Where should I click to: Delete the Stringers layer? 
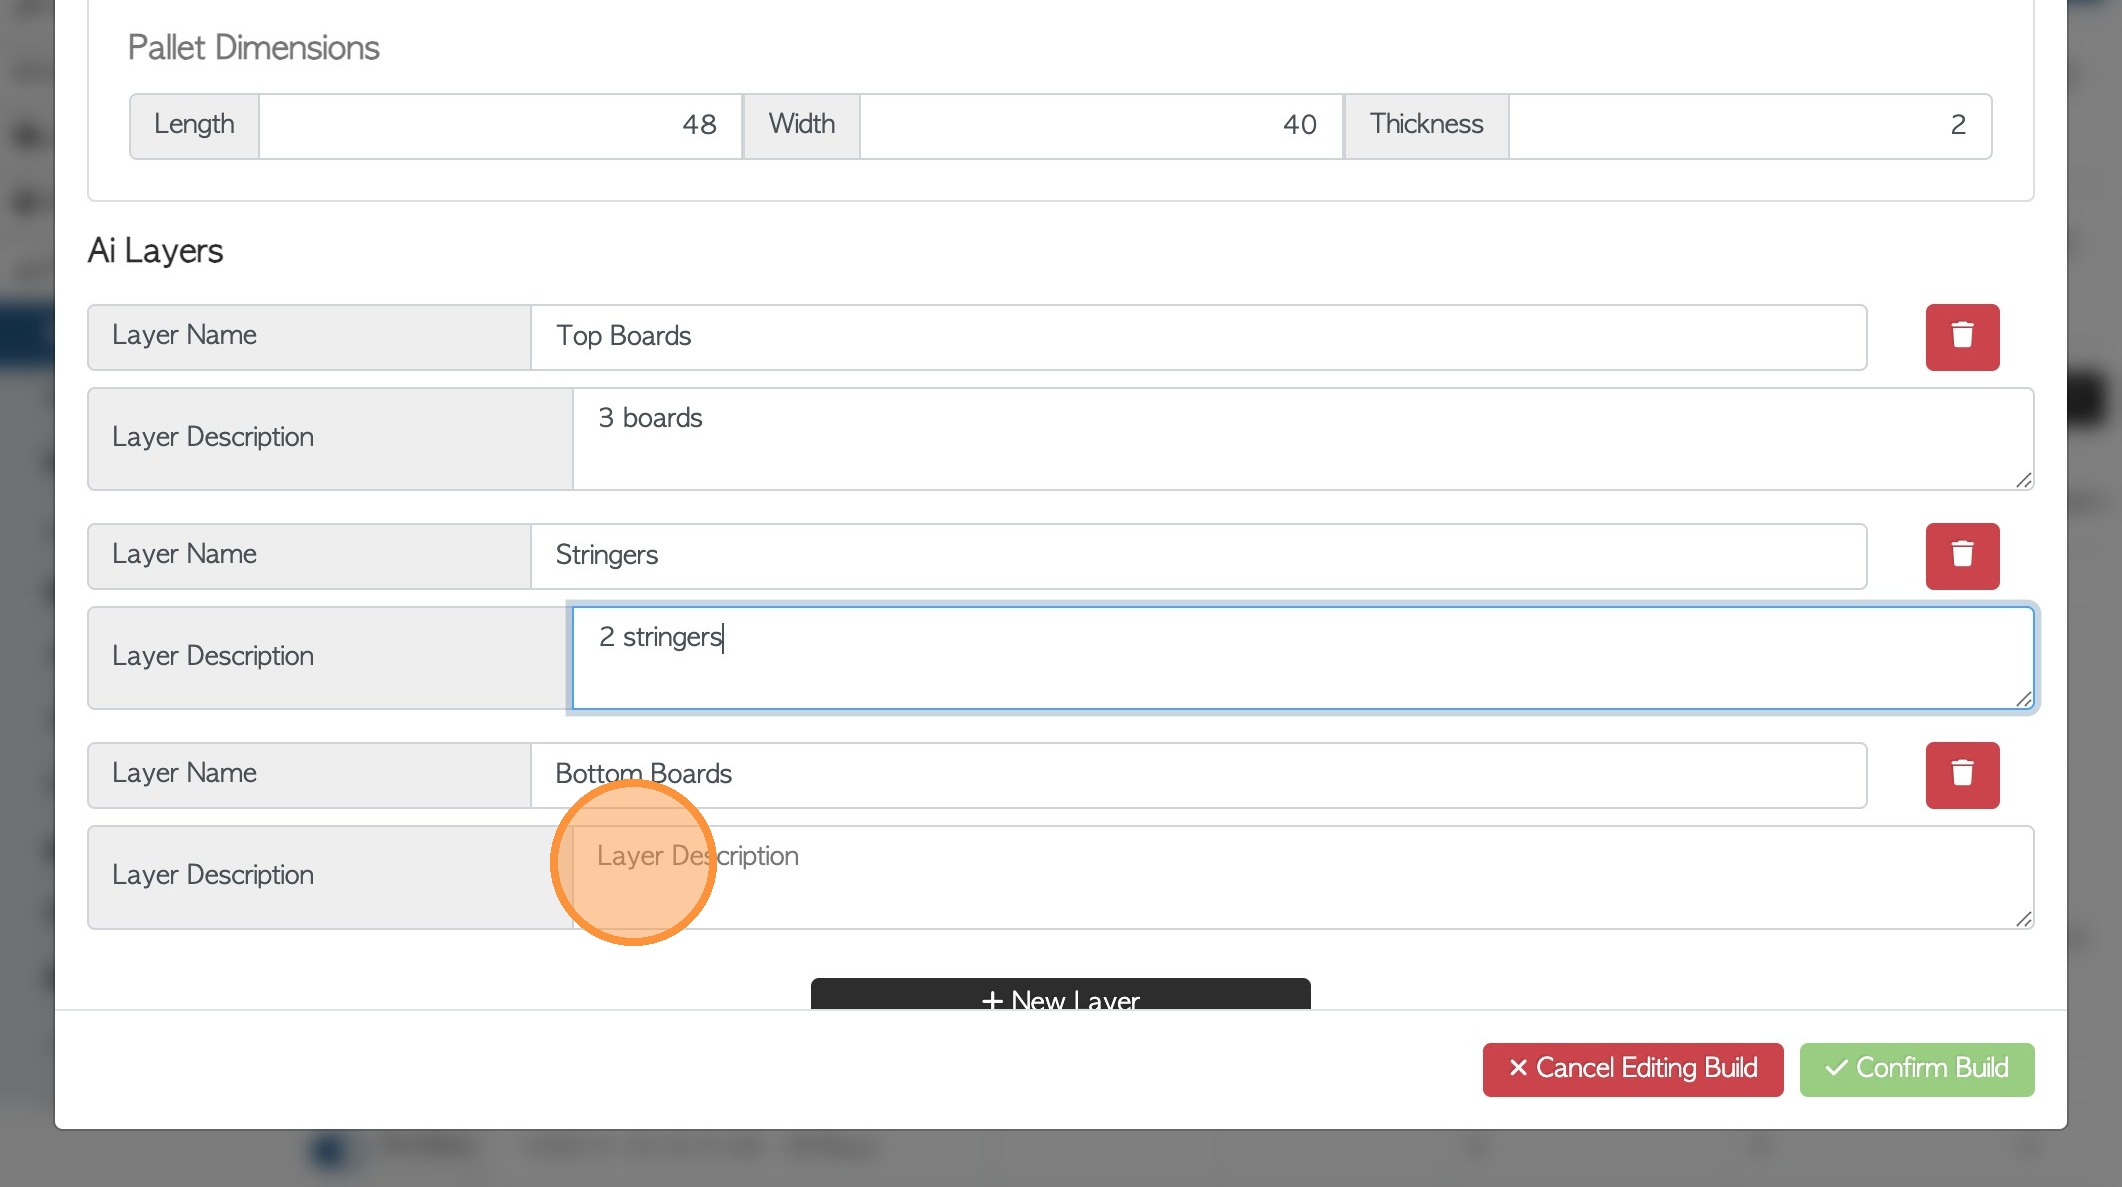(x=1962, y=556)
